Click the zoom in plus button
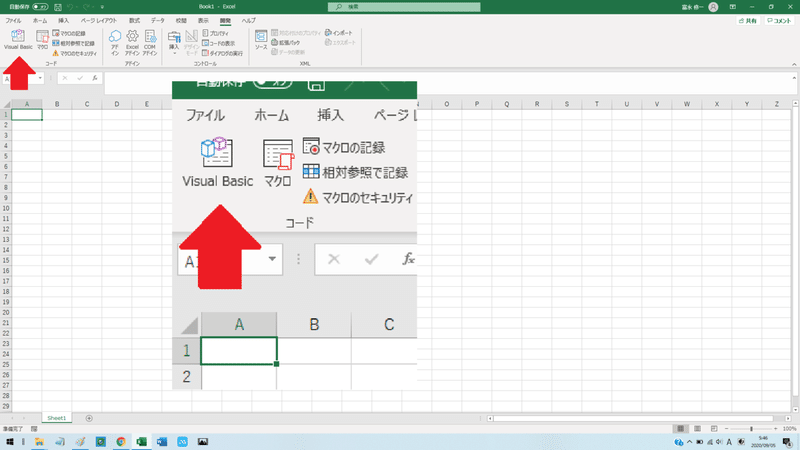 pyautogui.click(x=776, y=429)
